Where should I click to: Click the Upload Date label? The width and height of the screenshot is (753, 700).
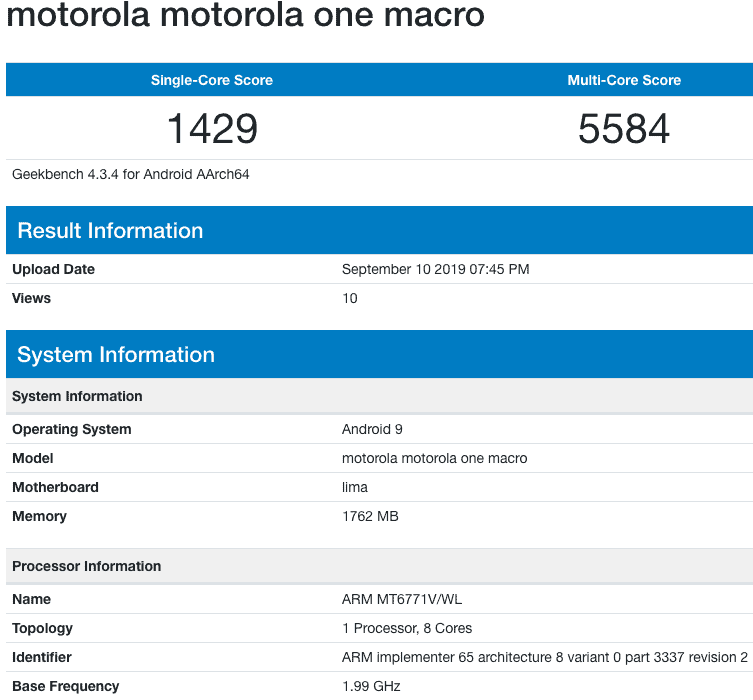pyautogui.click(x=53, y=269)
